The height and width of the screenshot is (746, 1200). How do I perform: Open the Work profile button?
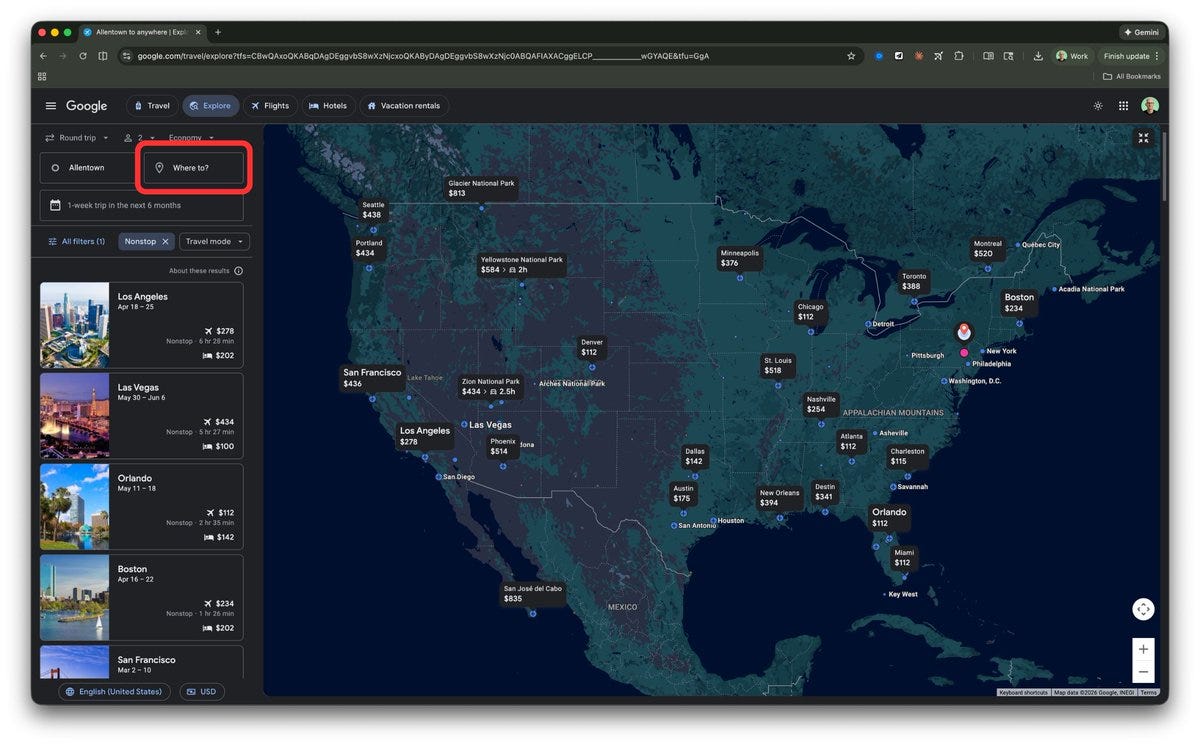pyautogui.click(x=1072, y=56)
